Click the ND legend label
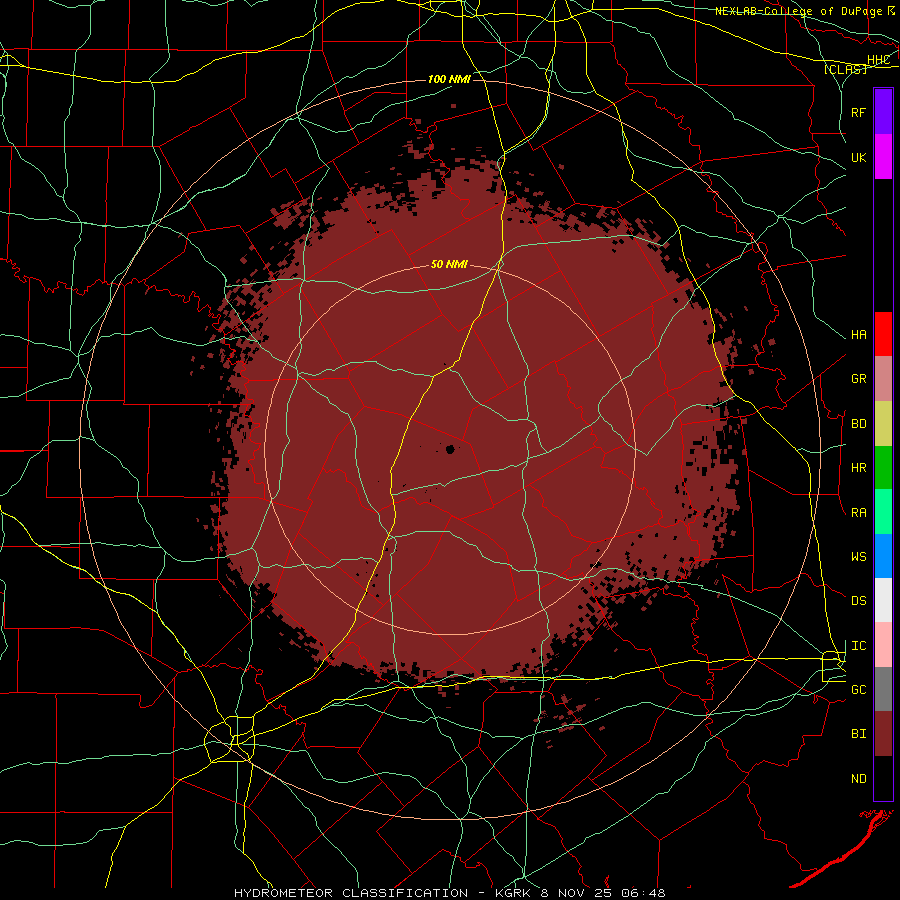This screenshot has width=900, height=900. 859,779
